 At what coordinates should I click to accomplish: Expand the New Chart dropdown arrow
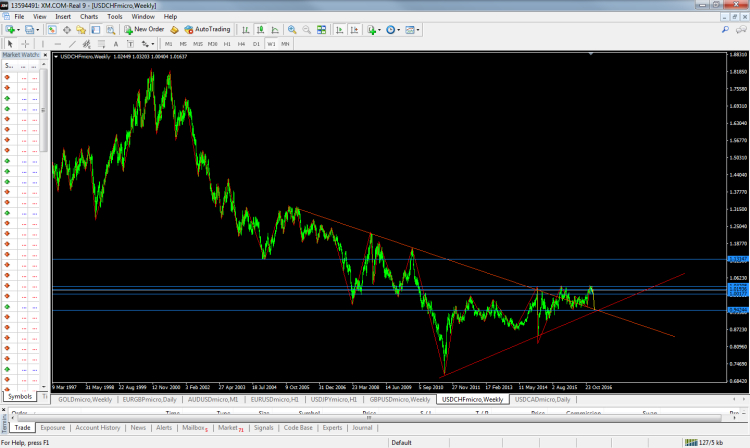click(x=18, y=30)
